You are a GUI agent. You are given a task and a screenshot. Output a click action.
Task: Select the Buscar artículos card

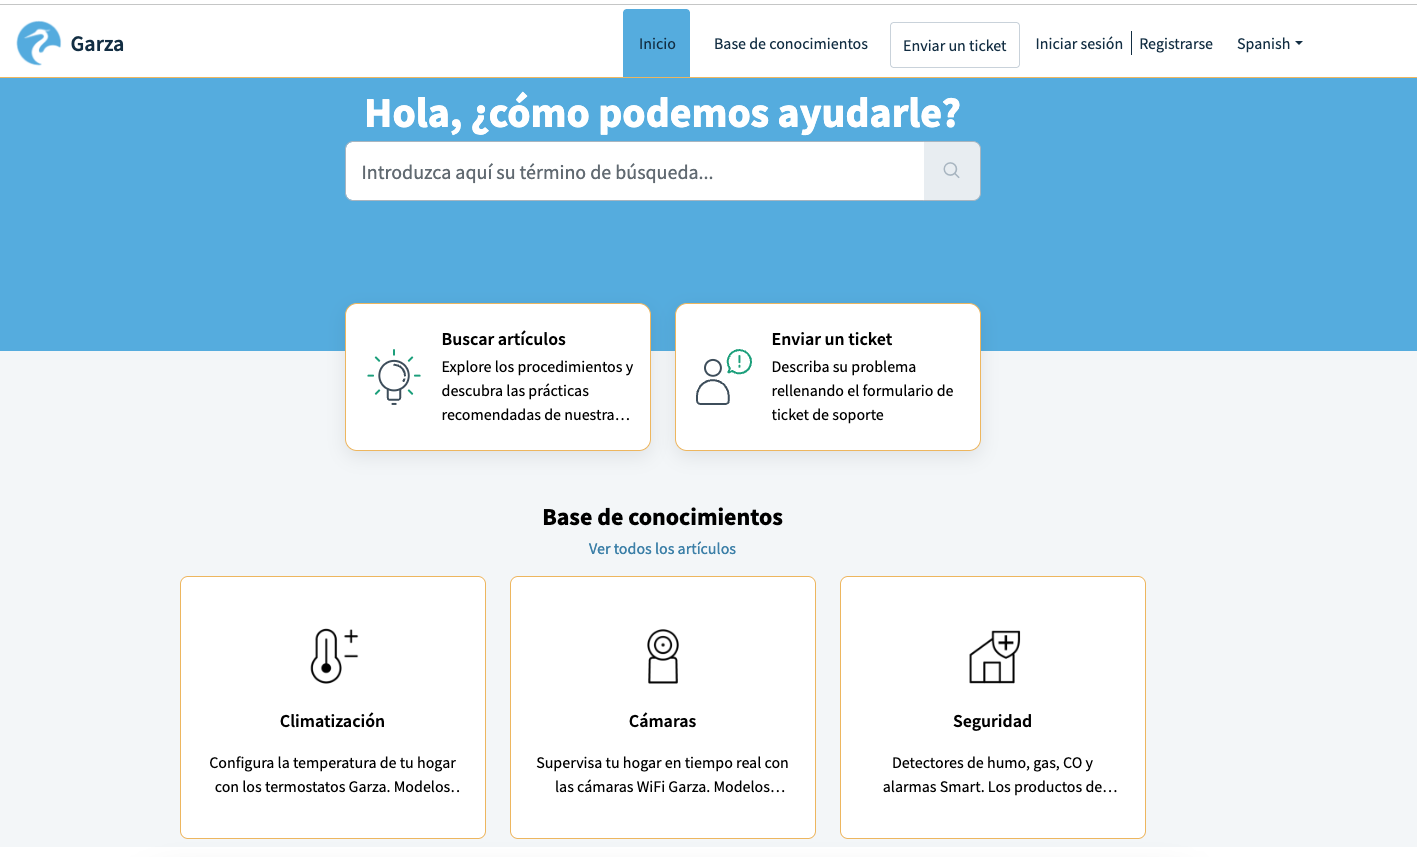pyautogui.click(x=497, y=377)
